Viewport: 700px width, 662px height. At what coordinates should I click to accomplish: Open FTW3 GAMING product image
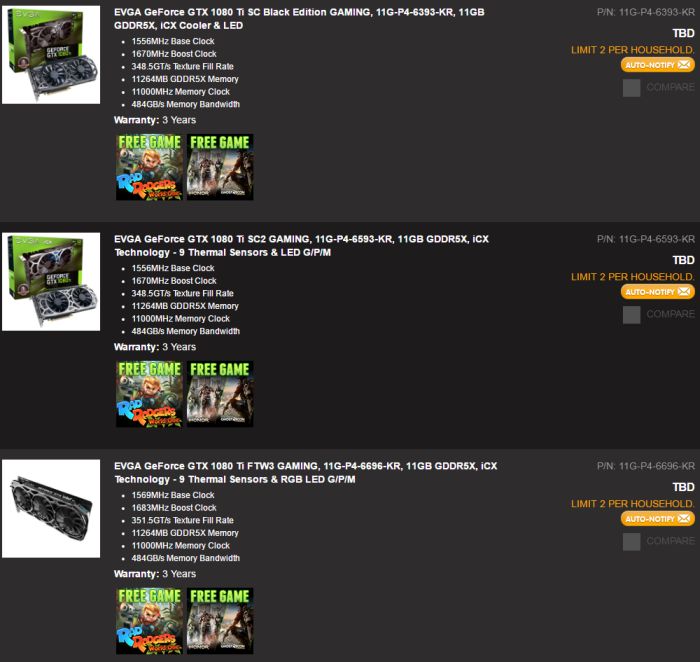51,508
